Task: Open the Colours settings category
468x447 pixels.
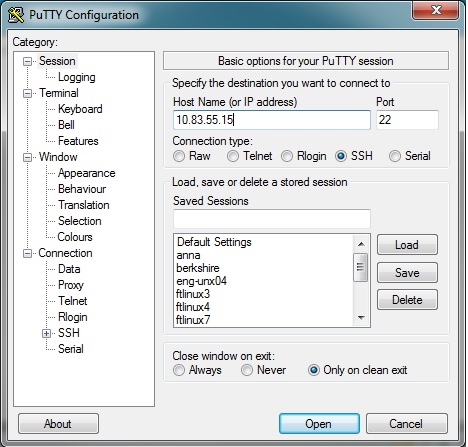Action: 75,237
